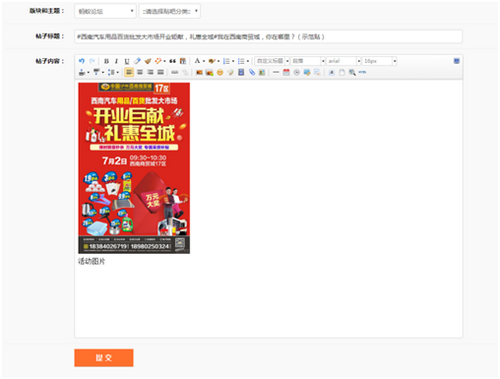Click the format painter brush icon
500x379 pixels.
click(148, 61)
